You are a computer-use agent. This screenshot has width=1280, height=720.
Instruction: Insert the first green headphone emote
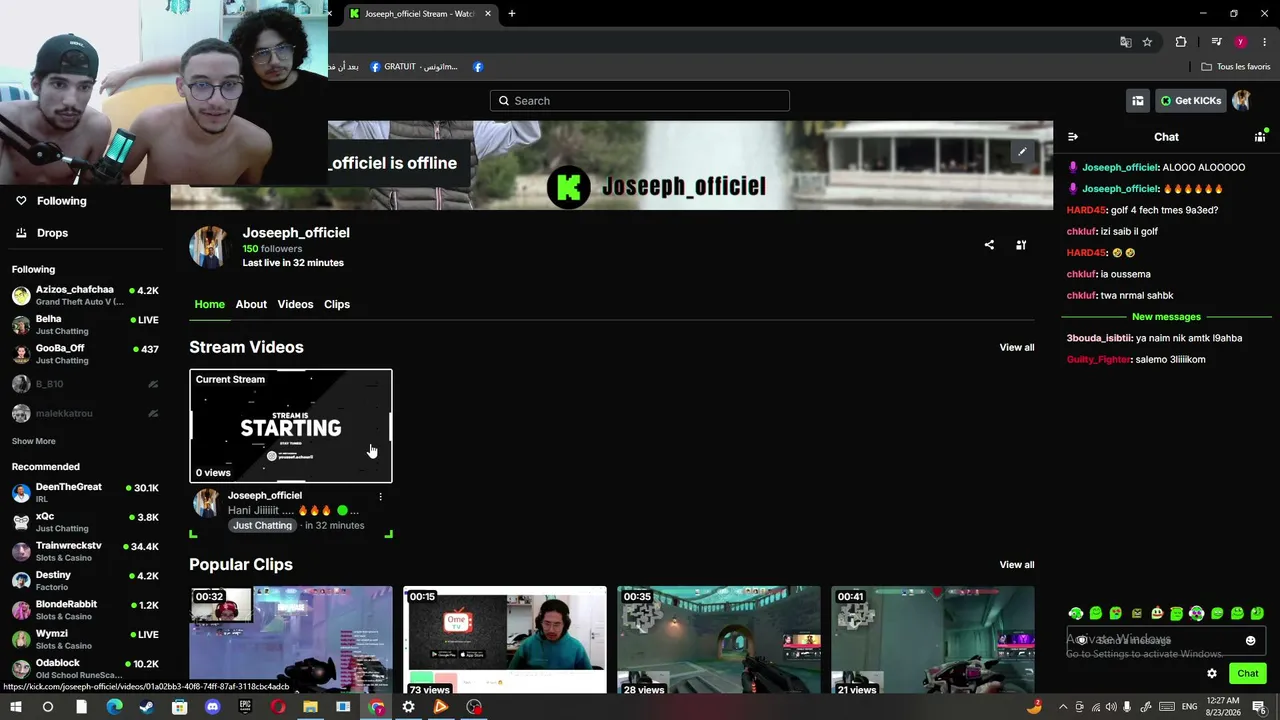(x=1076, y=613)
